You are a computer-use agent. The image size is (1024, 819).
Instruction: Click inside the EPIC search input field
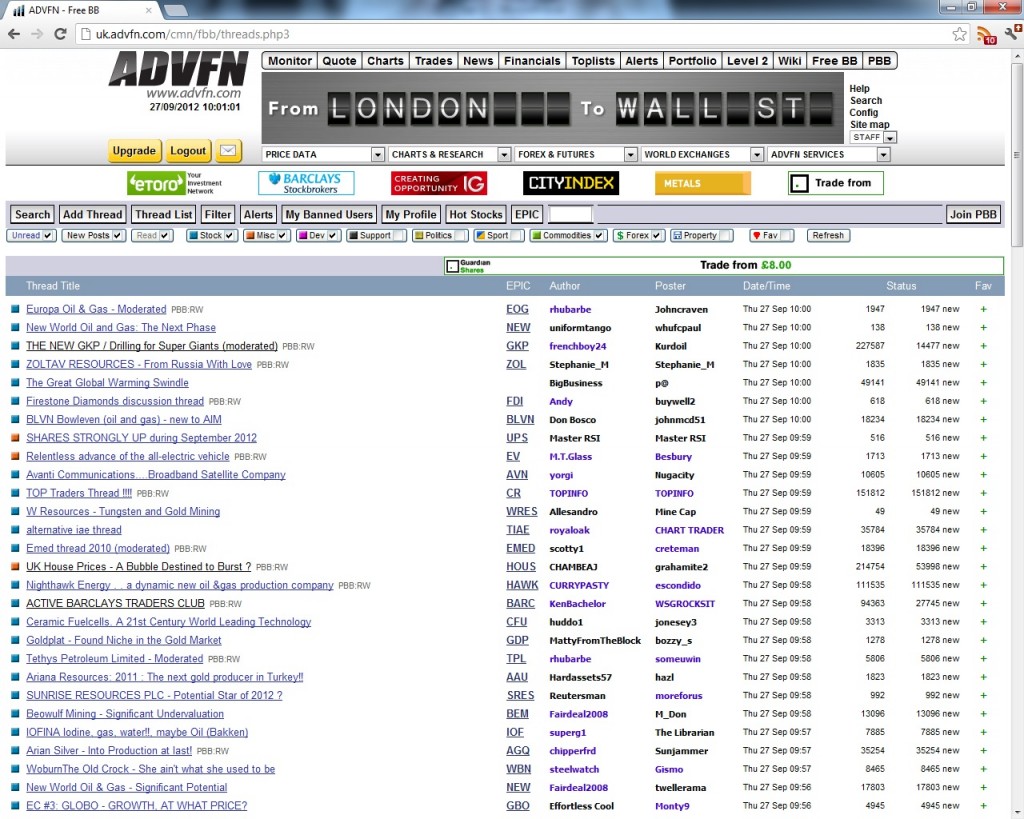[x=570, y=214]
